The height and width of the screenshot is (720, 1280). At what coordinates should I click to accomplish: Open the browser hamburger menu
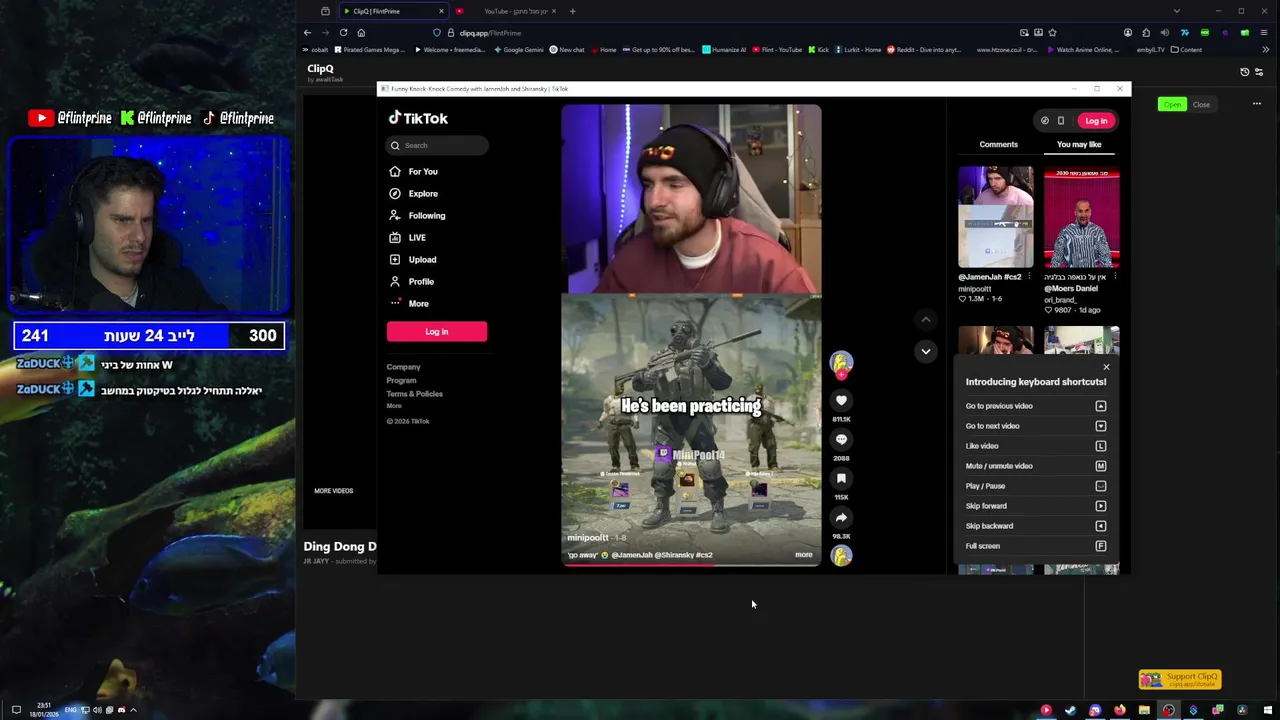pyautogui.click(x=1264, y=32)
